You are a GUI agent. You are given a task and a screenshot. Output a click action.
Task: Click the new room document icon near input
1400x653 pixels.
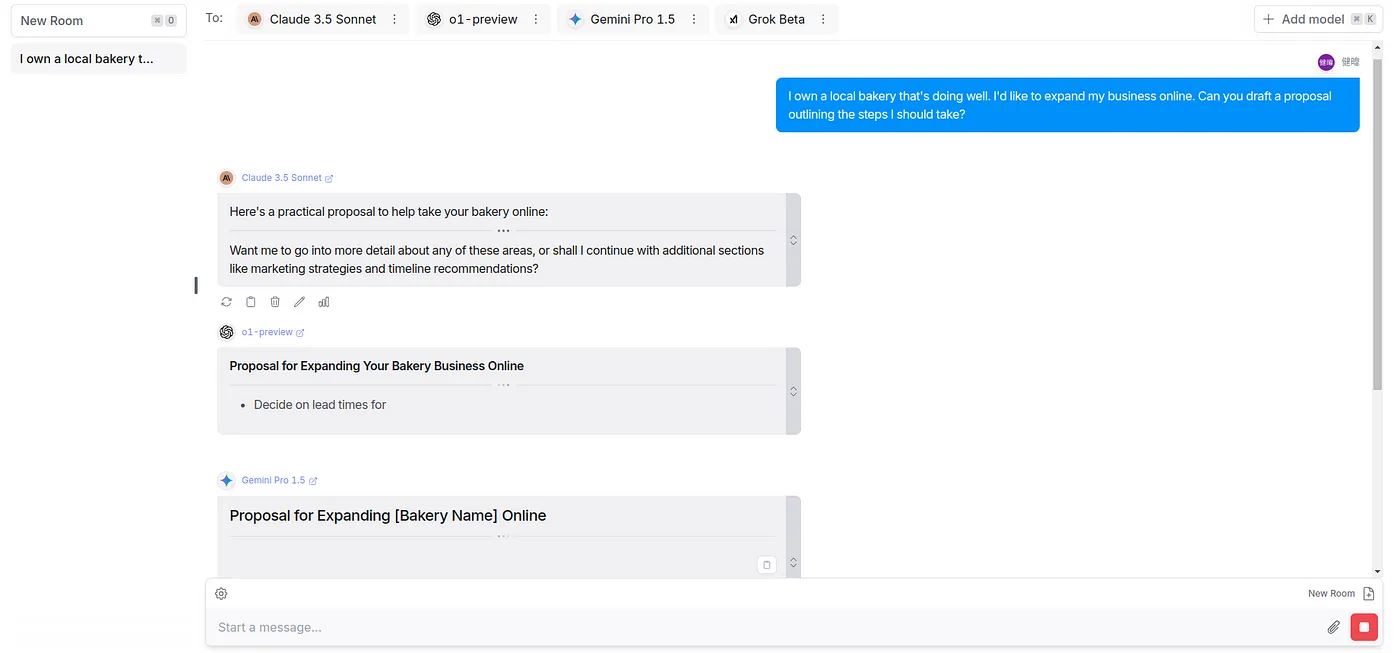[x=1369, y=594]
